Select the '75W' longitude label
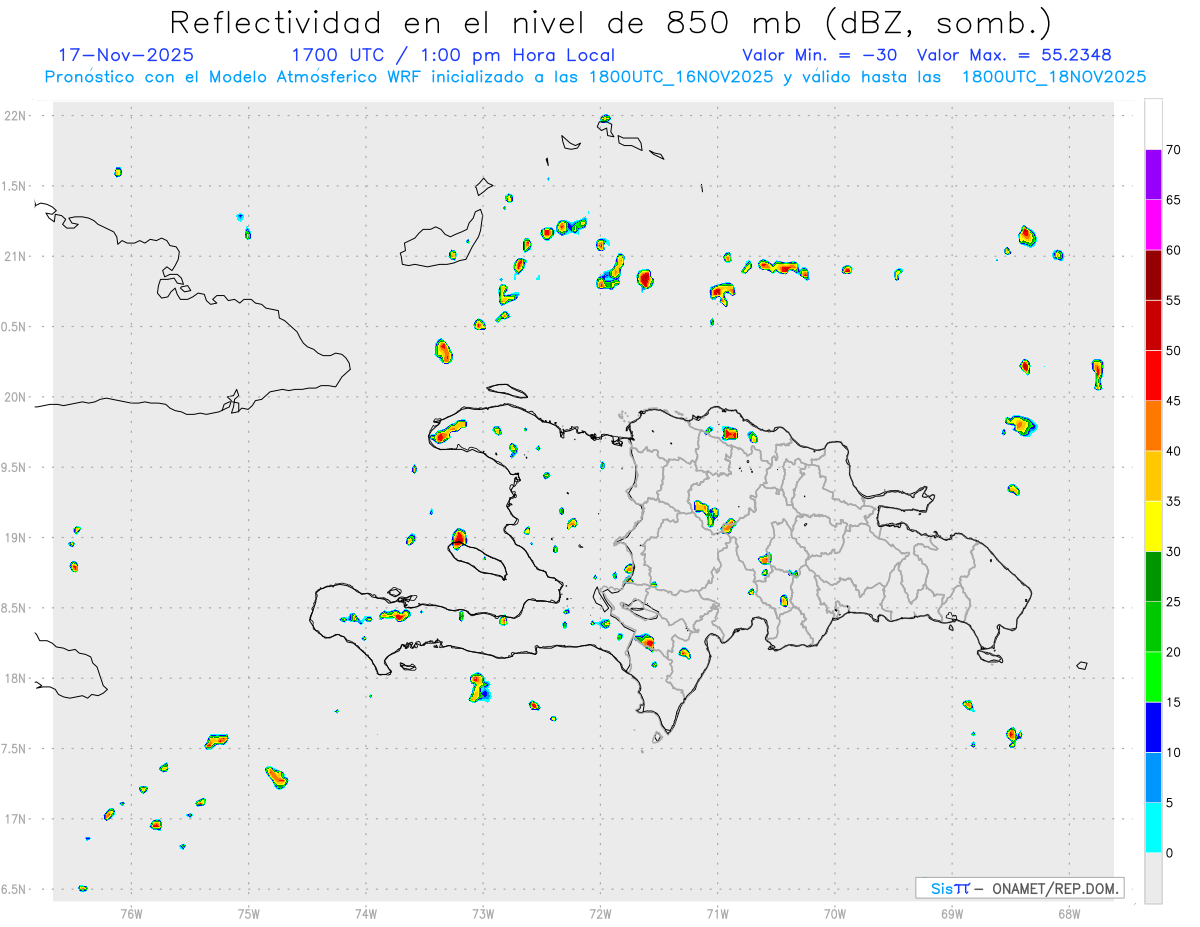This screenshot has width=1200, height=927. pos(249,912)
